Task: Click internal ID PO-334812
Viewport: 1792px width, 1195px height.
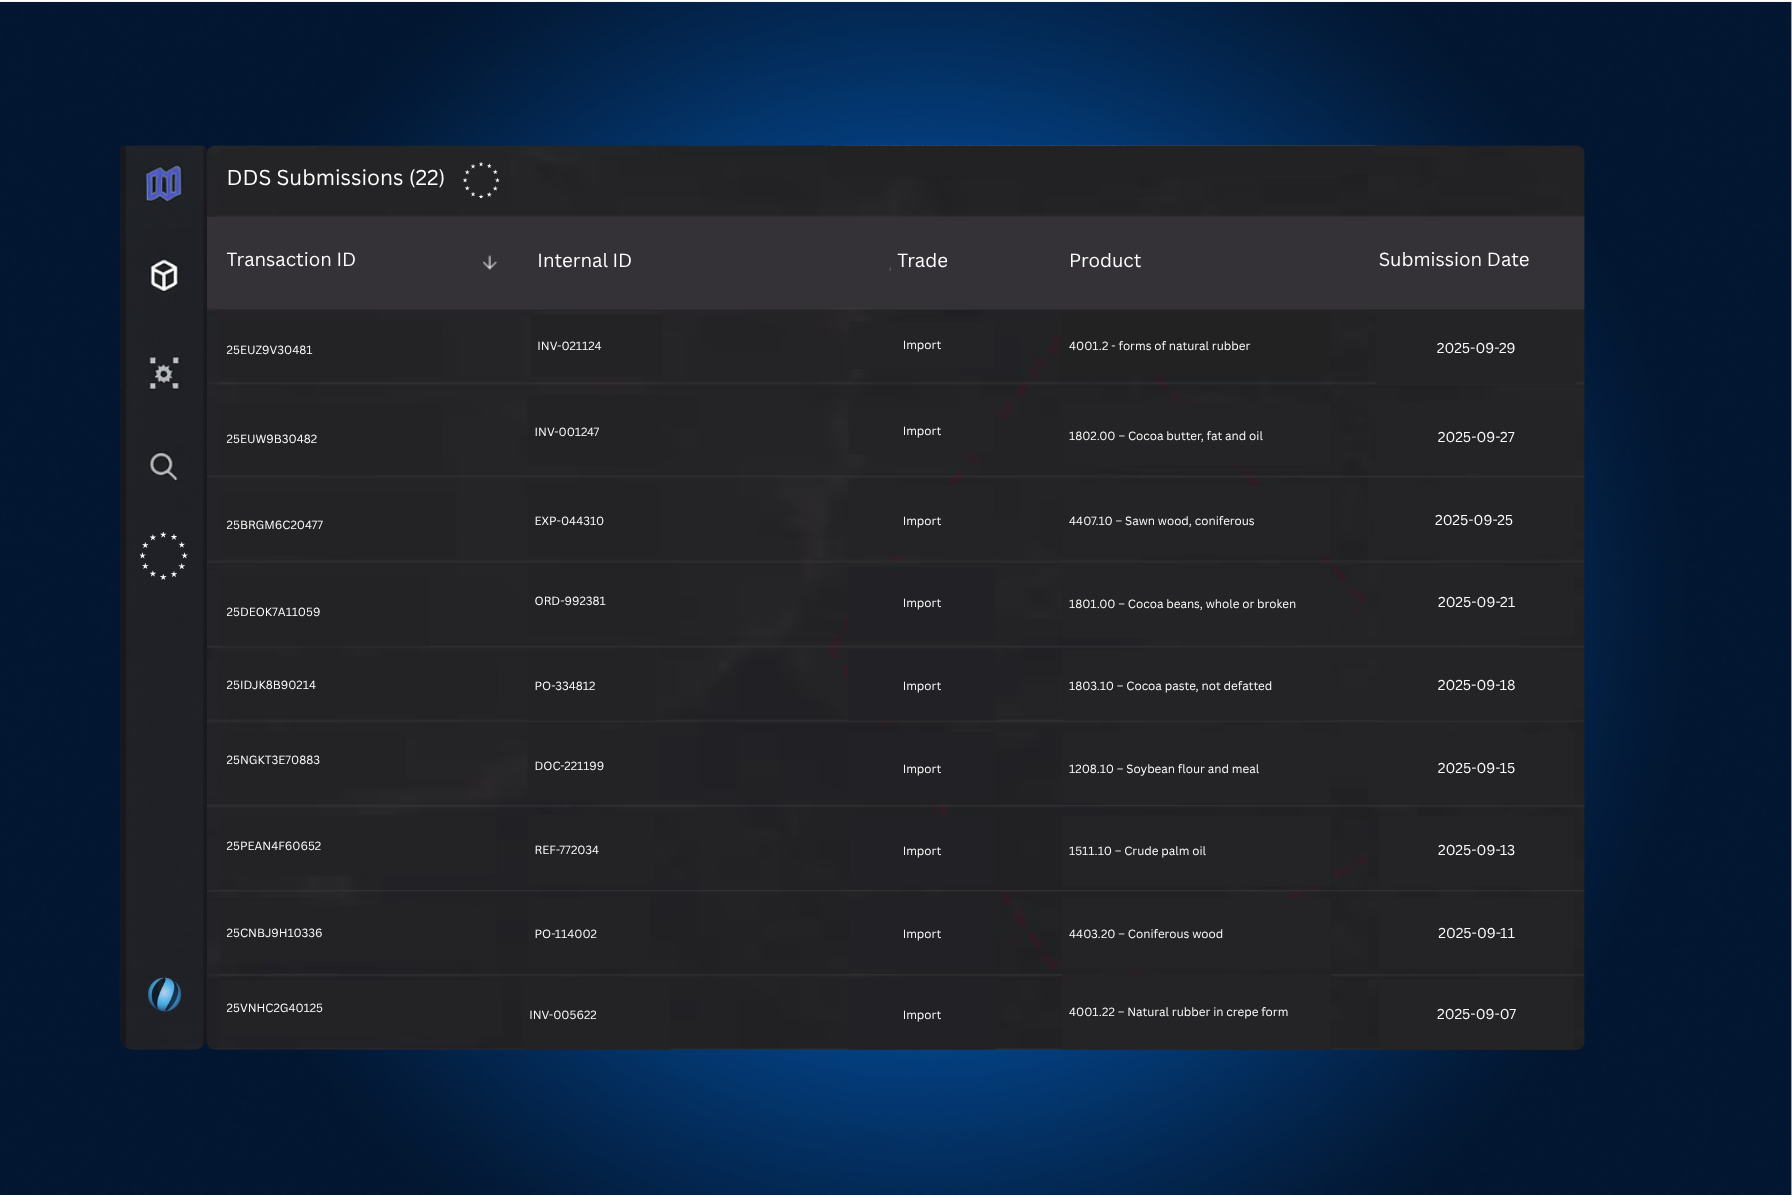Action: (x=565, y=686)
